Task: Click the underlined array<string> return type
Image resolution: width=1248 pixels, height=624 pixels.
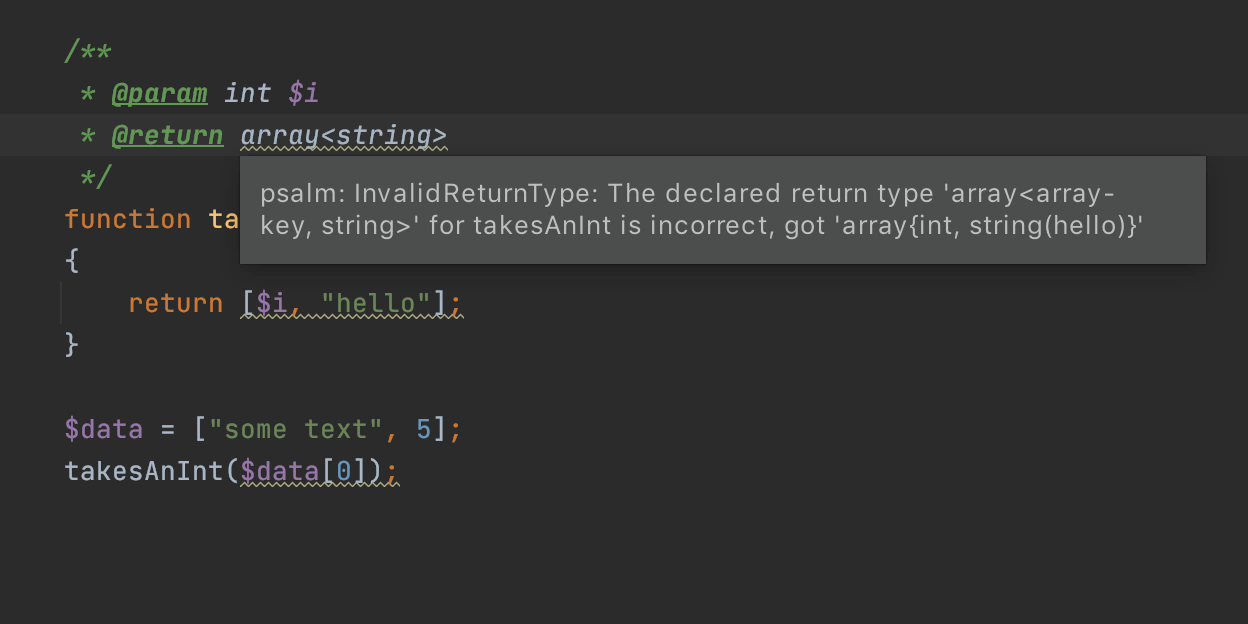Action: (344, 135)
